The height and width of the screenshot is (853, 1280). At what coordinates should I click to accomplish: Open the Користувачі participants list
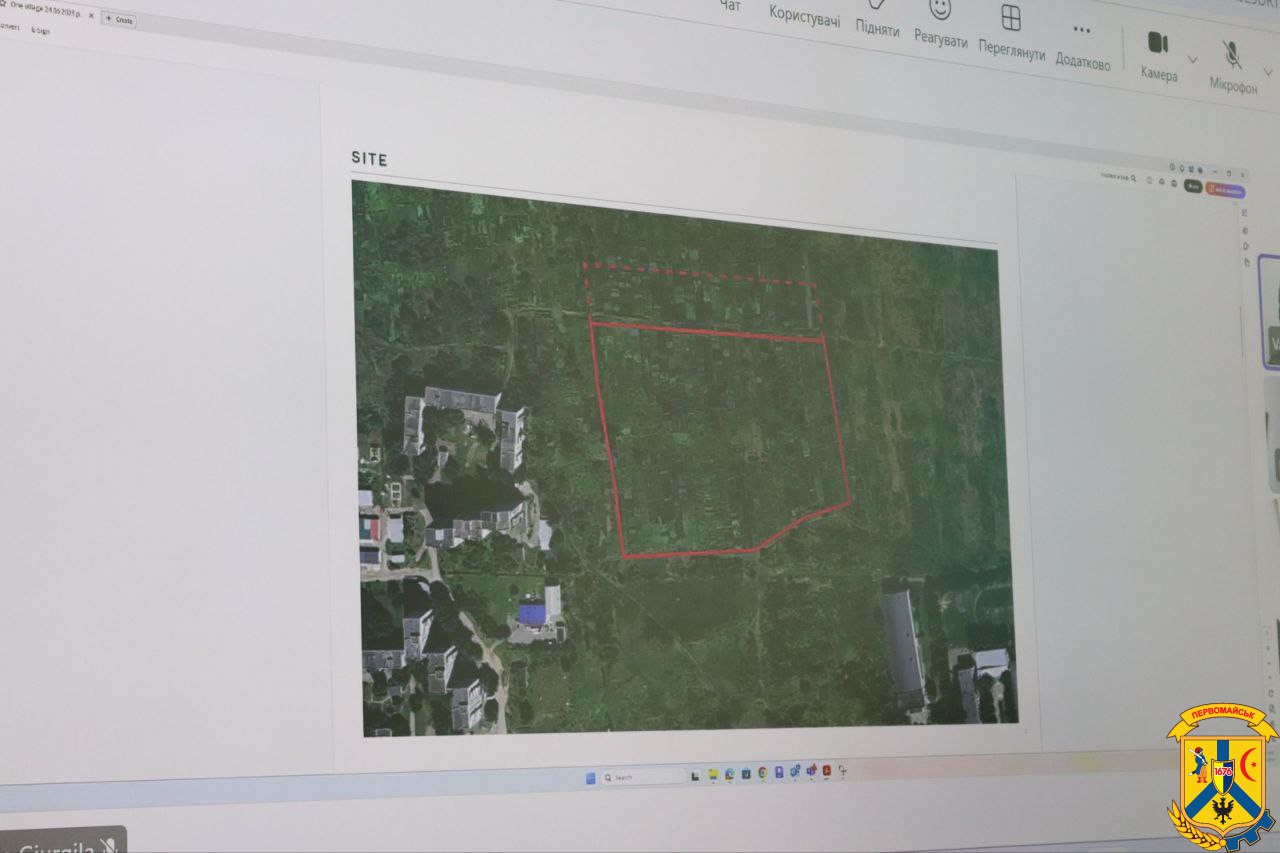(804, 15)
